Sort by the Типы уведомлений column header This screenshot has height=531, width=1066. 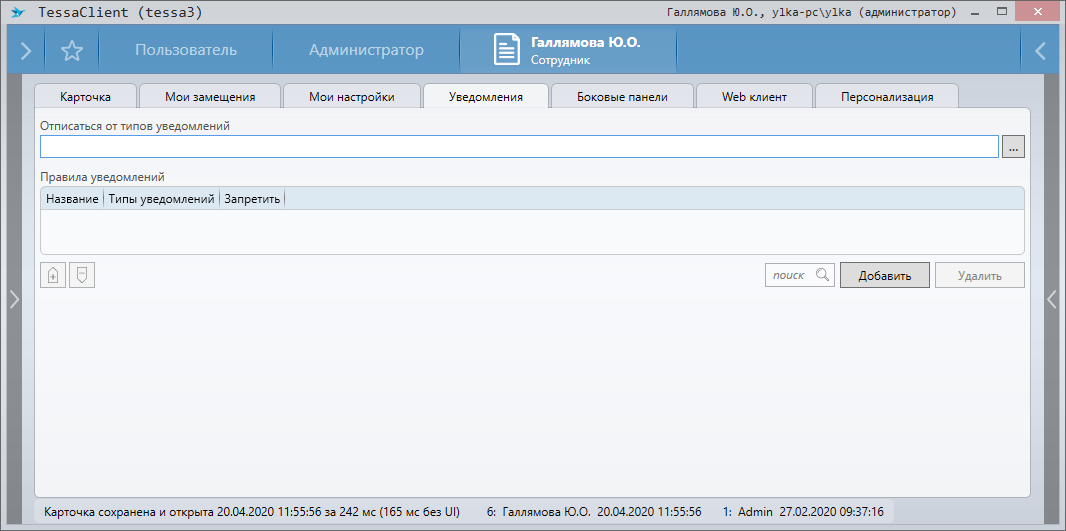(x=161, y=199)
